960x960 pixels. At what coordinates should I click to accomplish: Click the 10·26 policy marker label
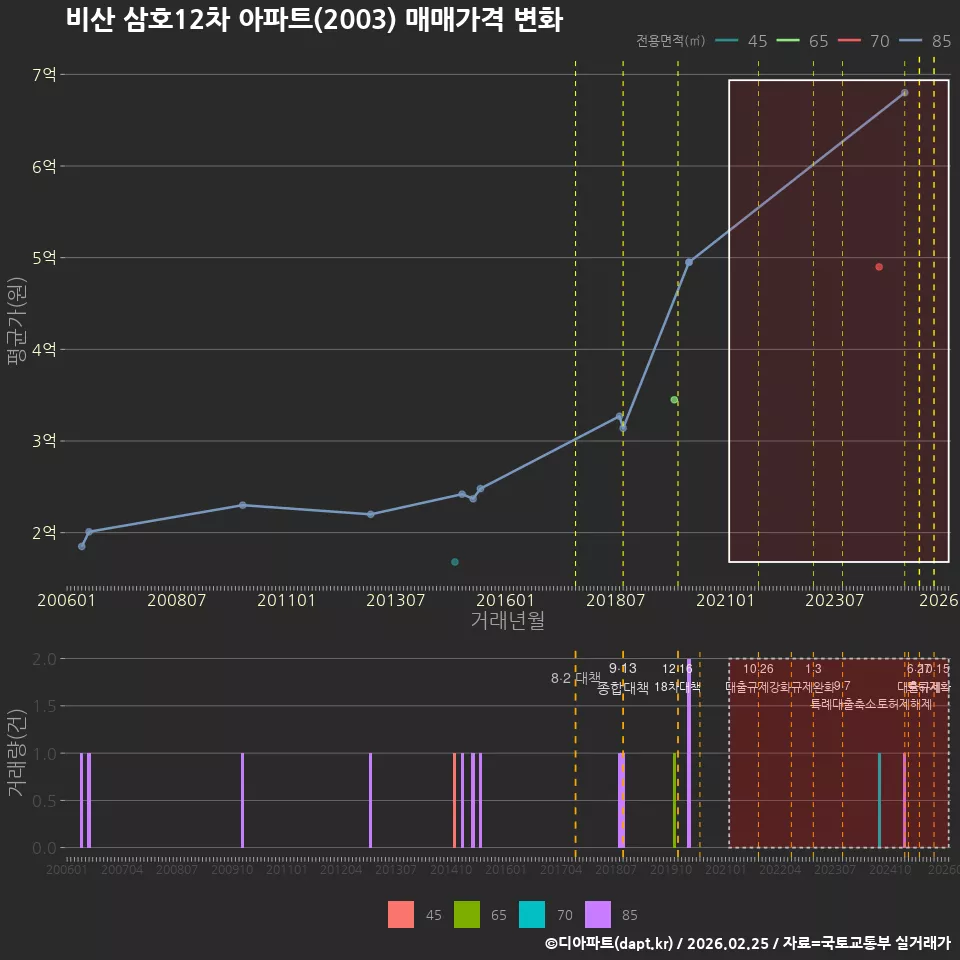click(x=758, y=669)
